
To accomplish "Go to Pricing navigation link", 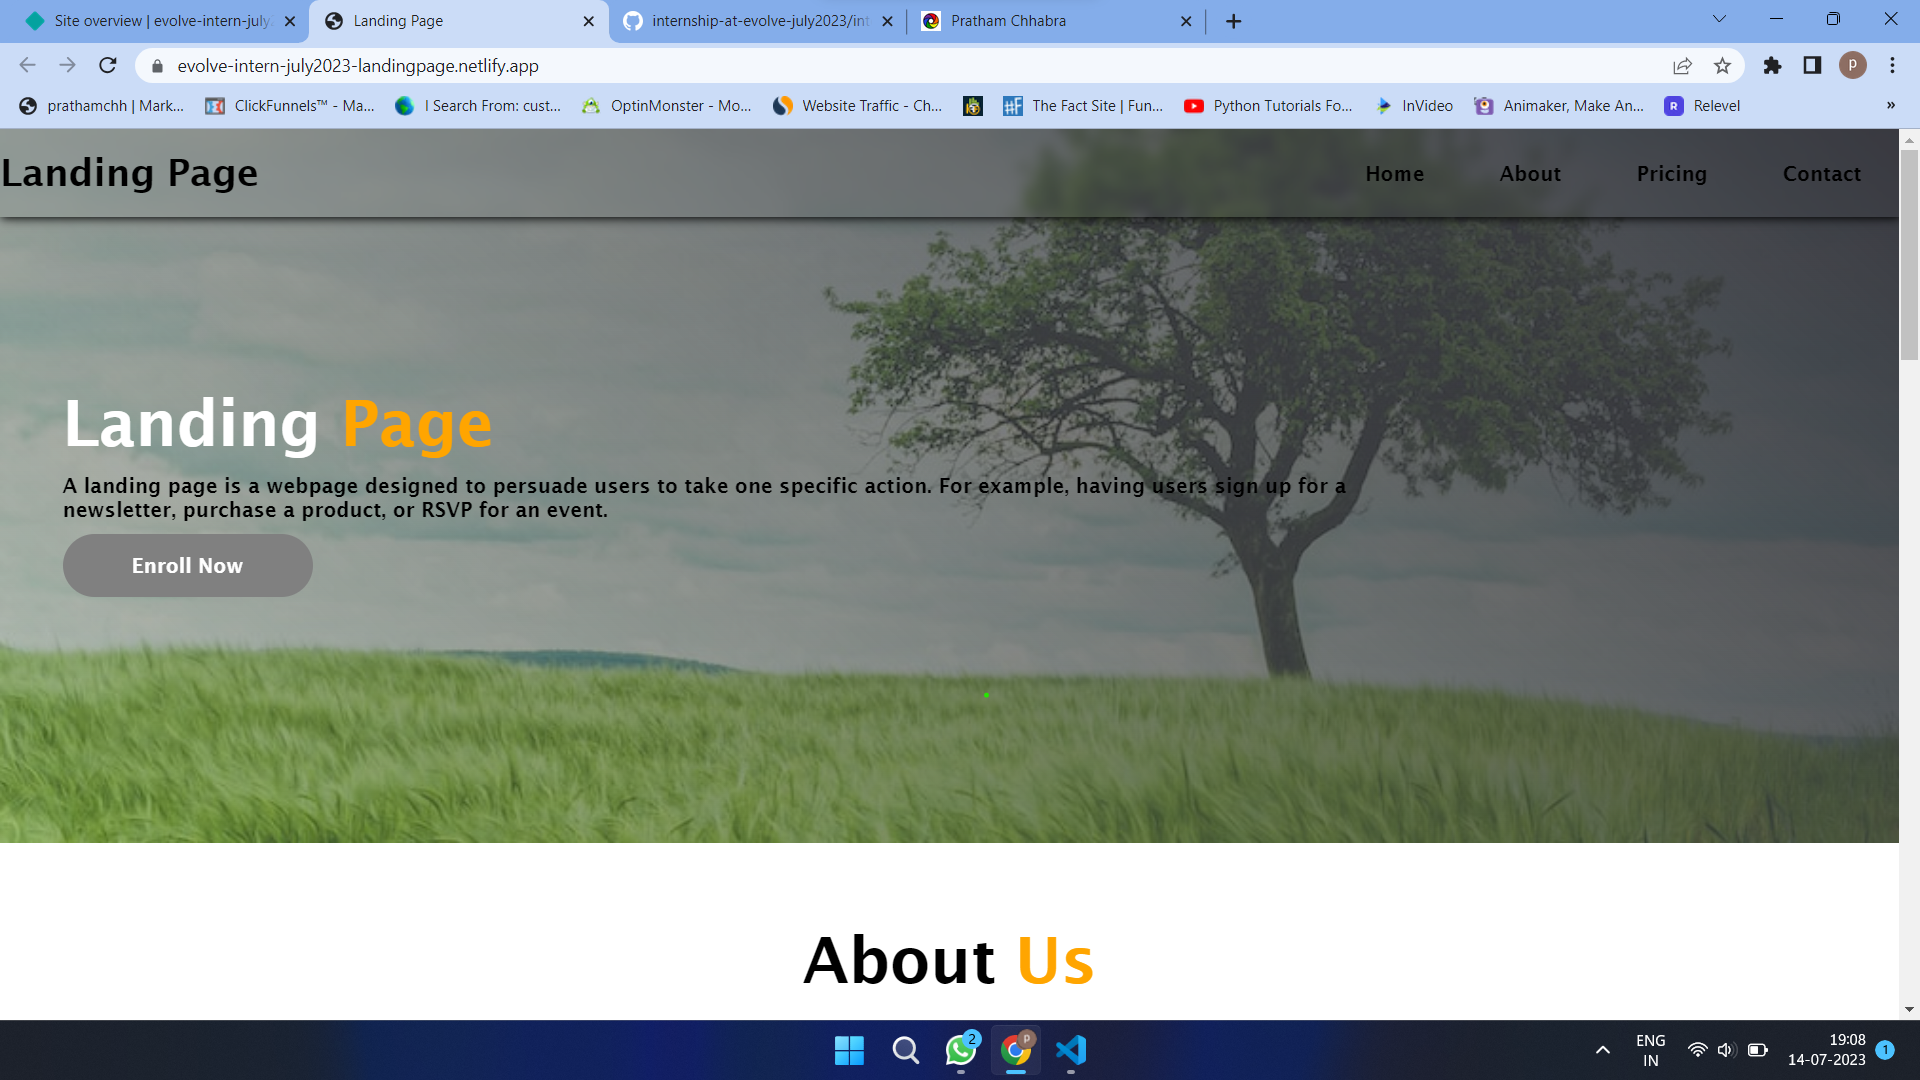I will tap(1671, 174).
